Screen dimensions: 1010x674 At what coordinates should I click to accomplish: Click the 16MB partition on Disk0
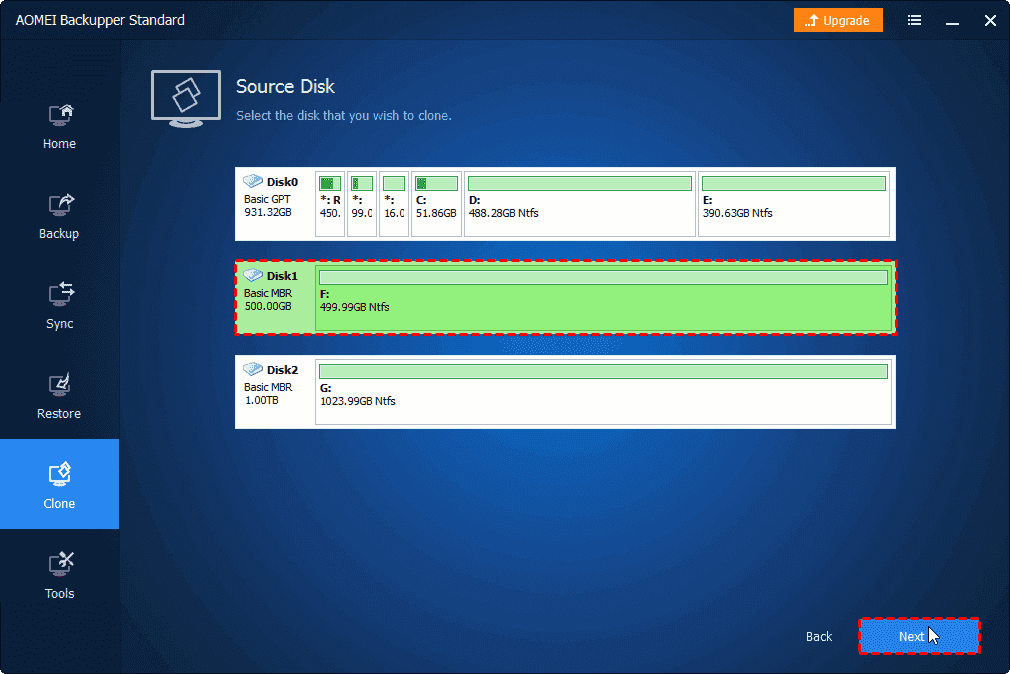tap(394, 204)
